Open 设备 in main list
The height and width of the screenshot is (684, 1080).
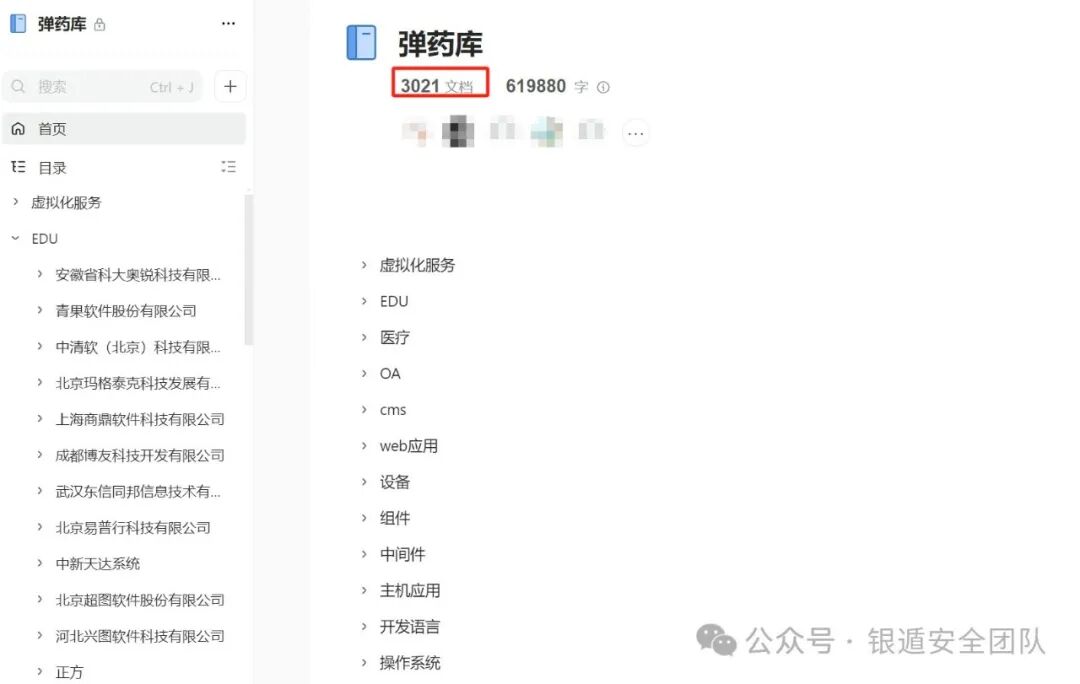[x=395, y=482]
